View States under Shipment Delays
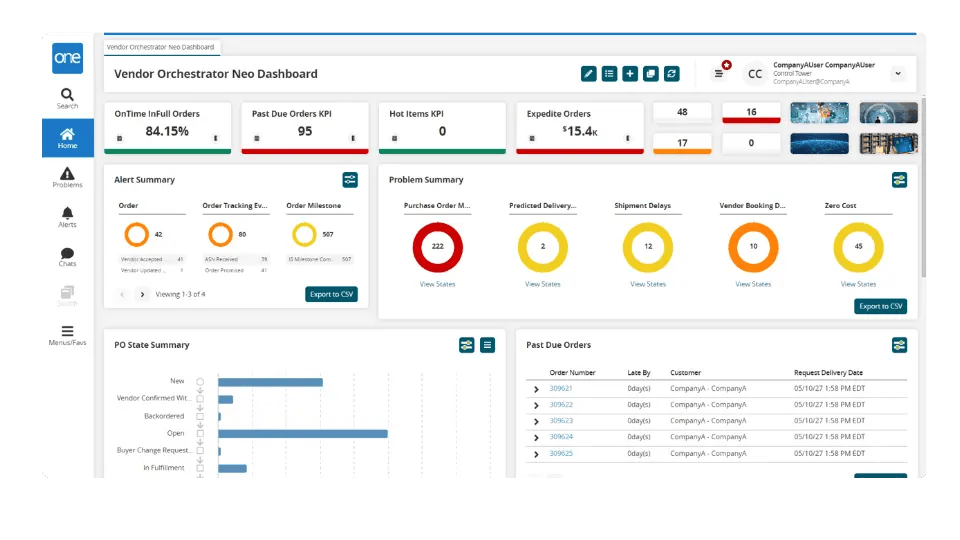Viewport: 960px width, 540px height. point(648,284)
